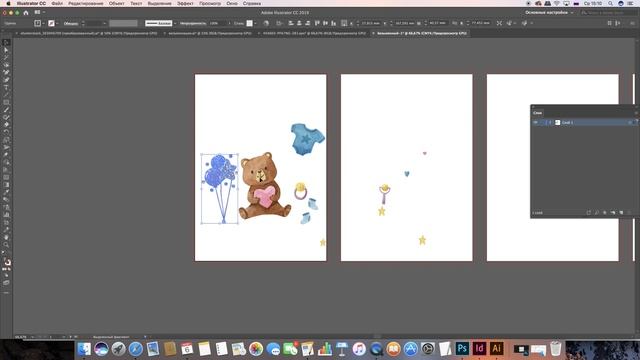This screenshot has width=640, height=360.
Task: Select the Zoom tool
Action: 6,244
